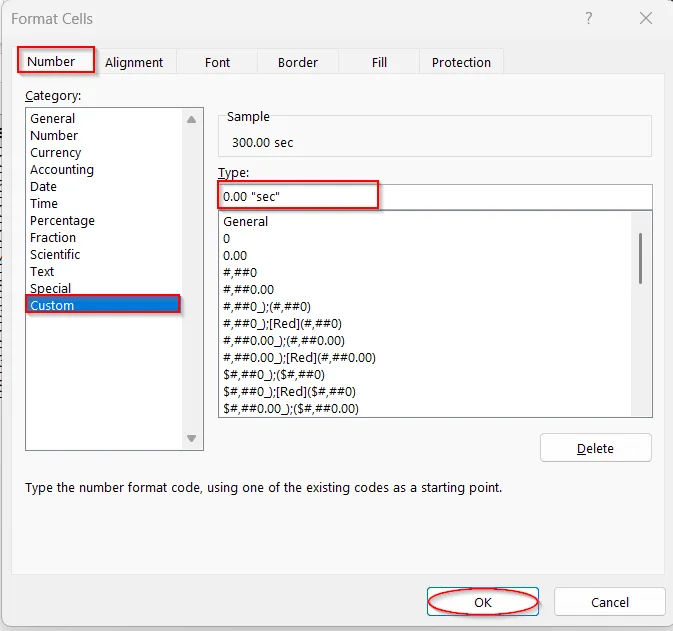This screenshot has height=631, width=673.
Task: Go to the Fill tab
Action: pos(379,62)
